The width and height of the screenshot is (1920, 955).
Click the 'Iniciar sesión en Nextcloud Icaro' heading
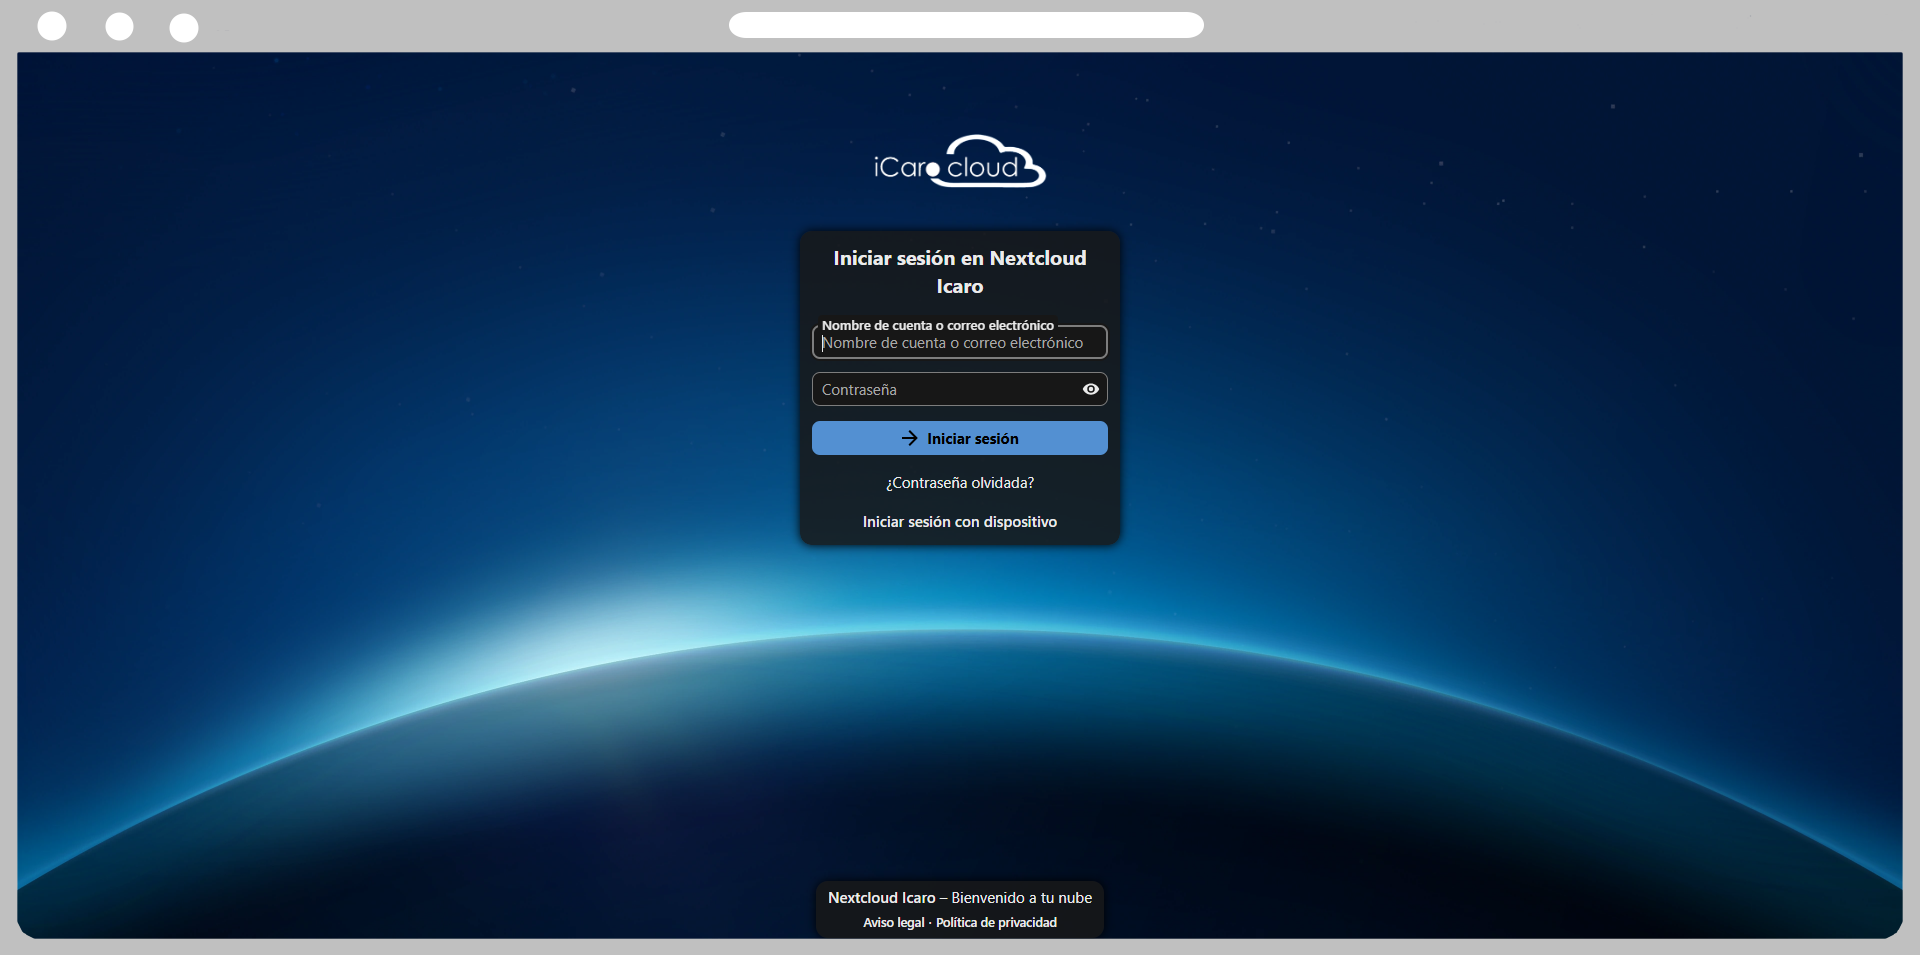click(960, 272)
